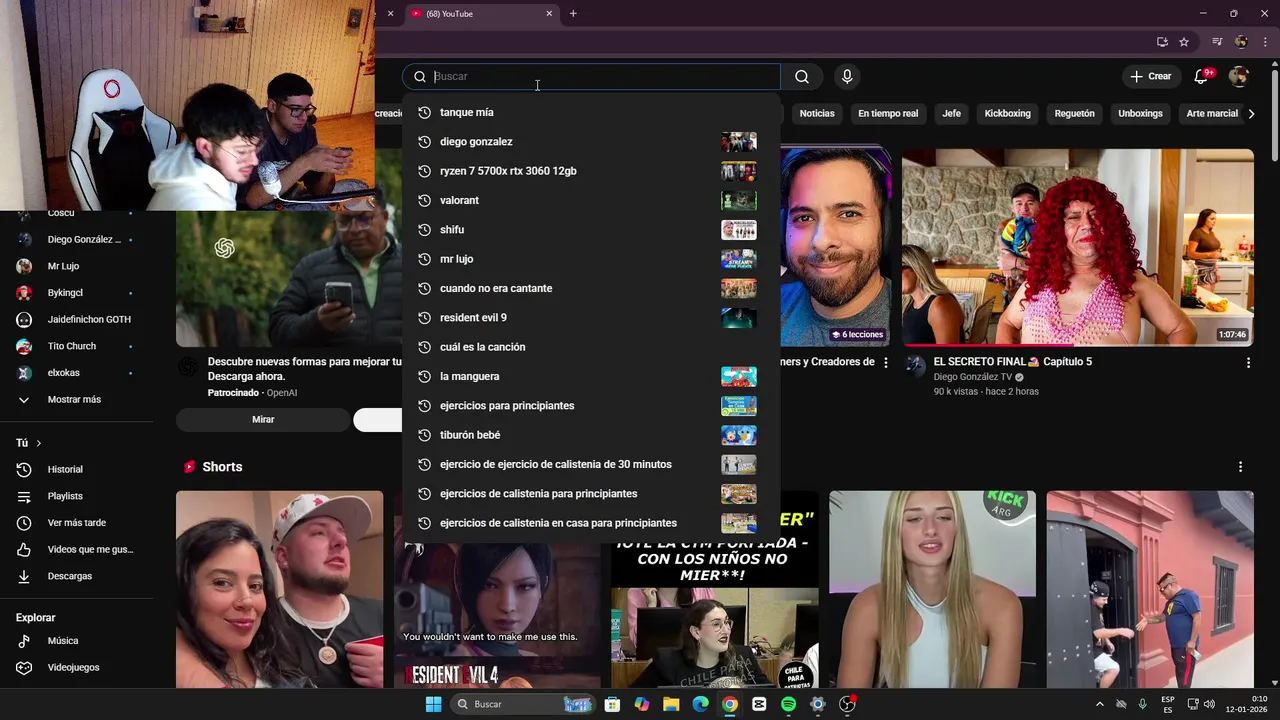Viewport: 1280px width, 720px height.
Task: Select the (68) YouTube tab
Action: click(x=482, y=14)
